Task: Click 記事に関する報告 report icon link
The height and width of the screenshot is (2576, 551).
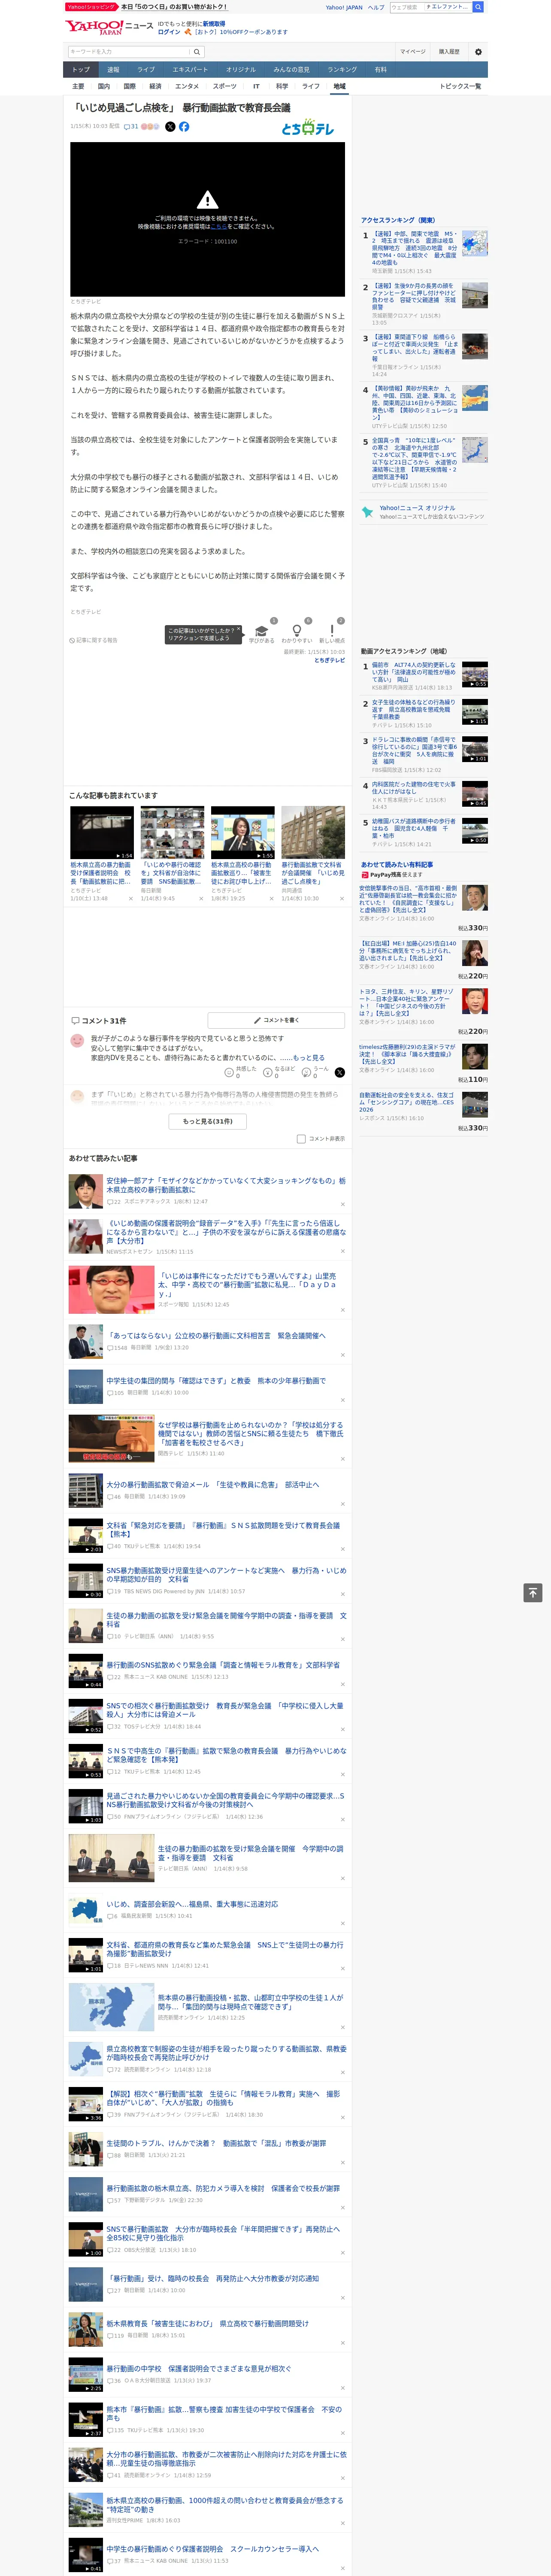Action: [93, 640]
